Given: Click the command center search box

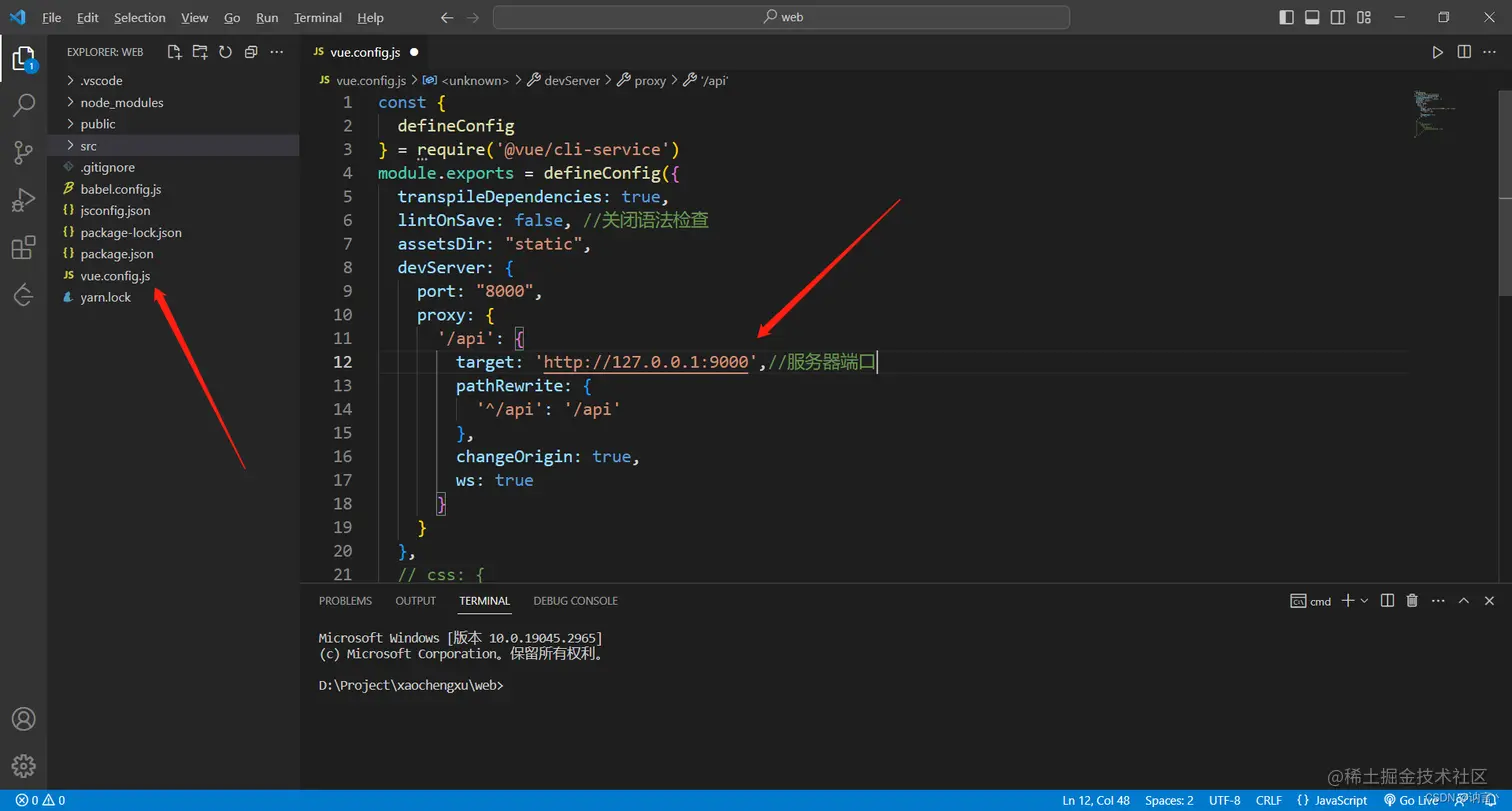Looking at the screenshot, I should click(x=781, y=17).
